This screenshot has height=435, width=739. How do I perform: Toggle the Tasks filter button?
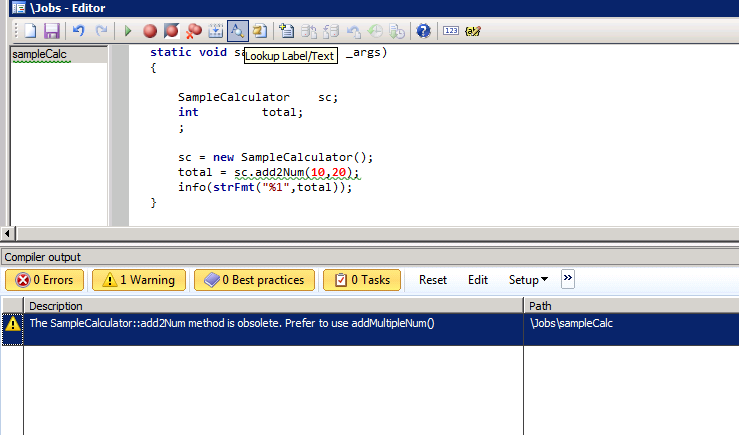tap(362, 280)
